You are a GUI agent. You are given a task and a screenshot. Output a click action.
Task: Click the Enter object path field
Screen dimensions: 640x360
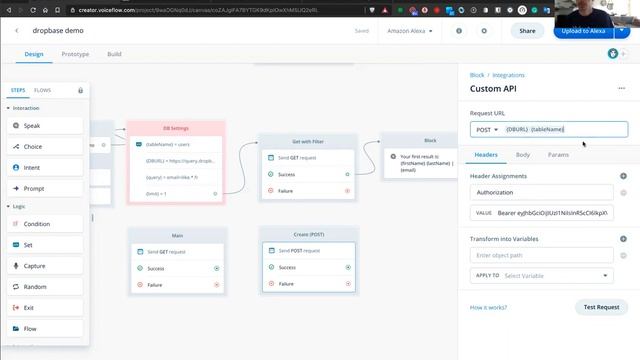(542, 255)
